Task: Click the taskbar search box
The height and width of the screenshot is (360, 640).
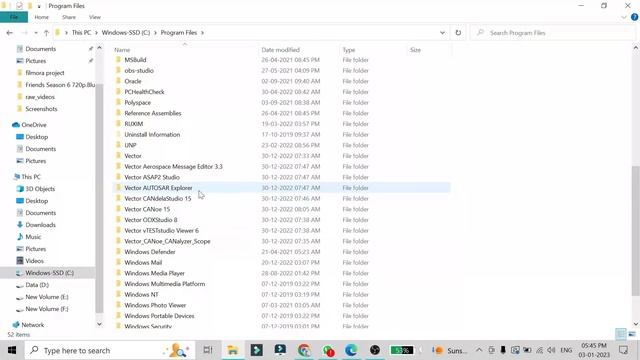Action: click(x=109, y=350)
